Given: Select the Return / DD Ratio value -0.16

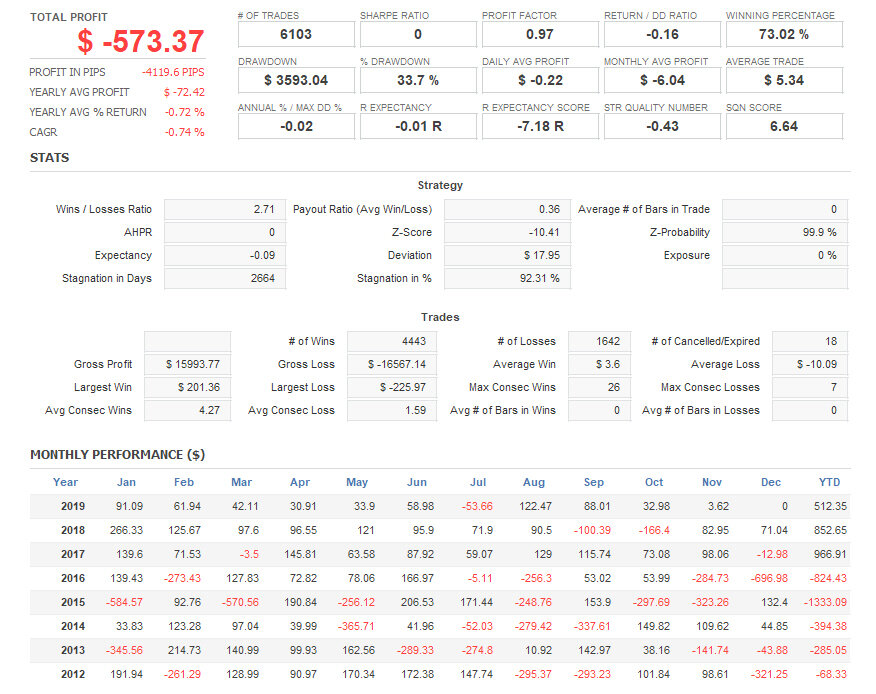Looking at the screenshot, I should pos(662,35).
